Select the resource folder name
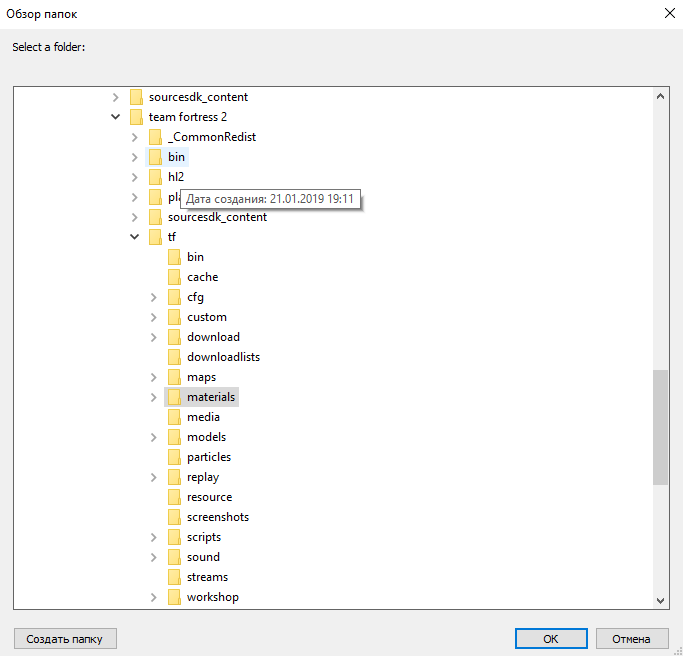 (210, 497)
